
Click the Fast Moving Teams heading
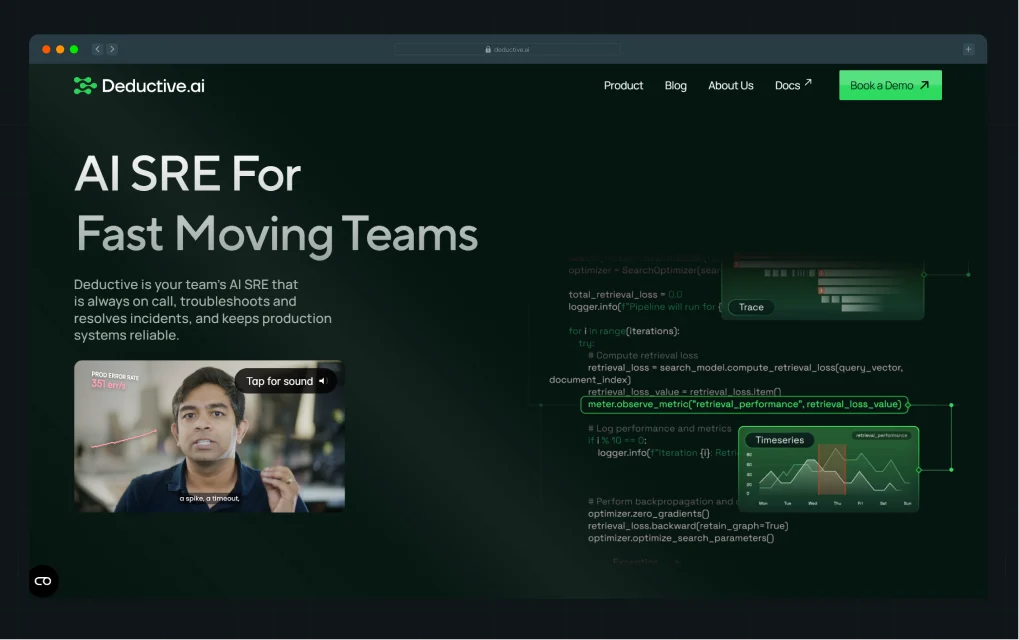pos(277,234)
